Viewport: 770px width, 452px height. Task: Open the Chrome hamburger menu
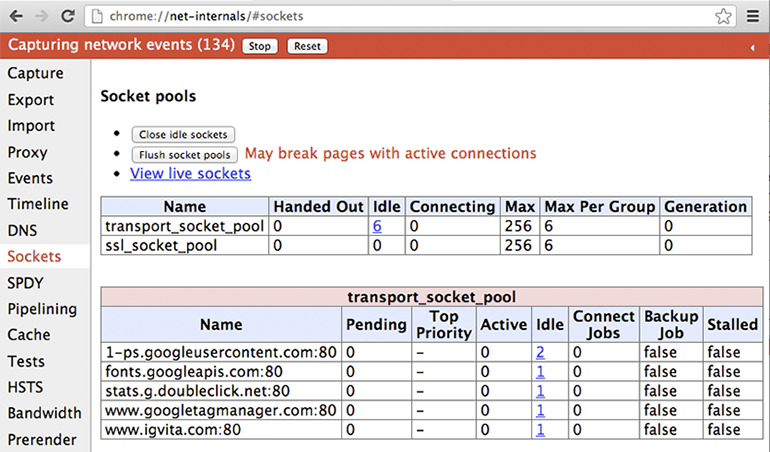(x=753, y=17)
